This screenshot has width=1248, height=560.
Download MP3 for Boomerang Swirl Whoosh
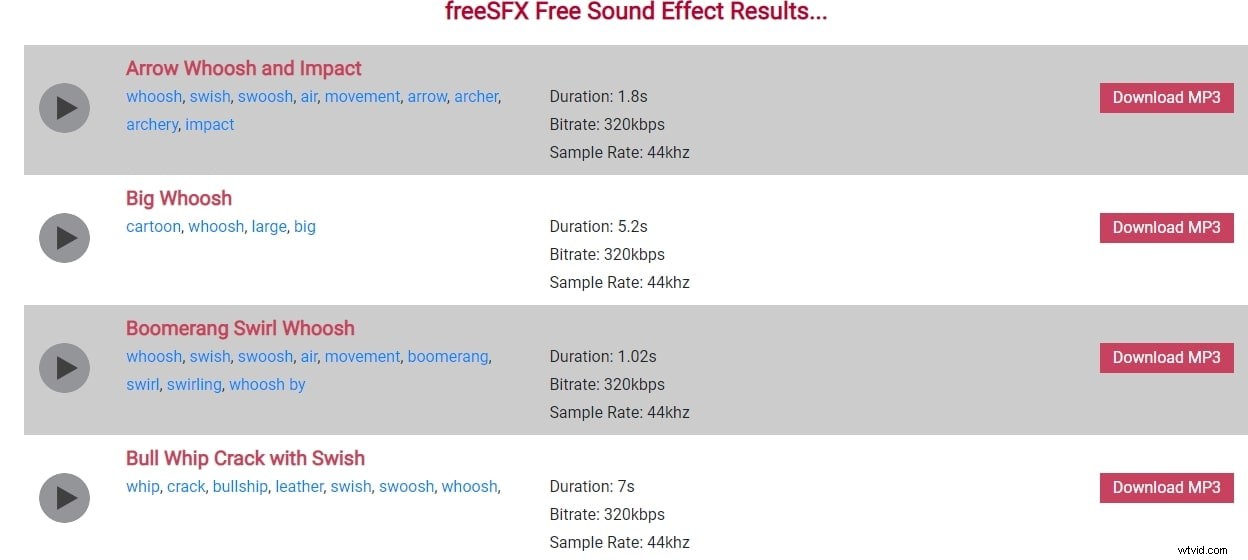point(1166,357)
